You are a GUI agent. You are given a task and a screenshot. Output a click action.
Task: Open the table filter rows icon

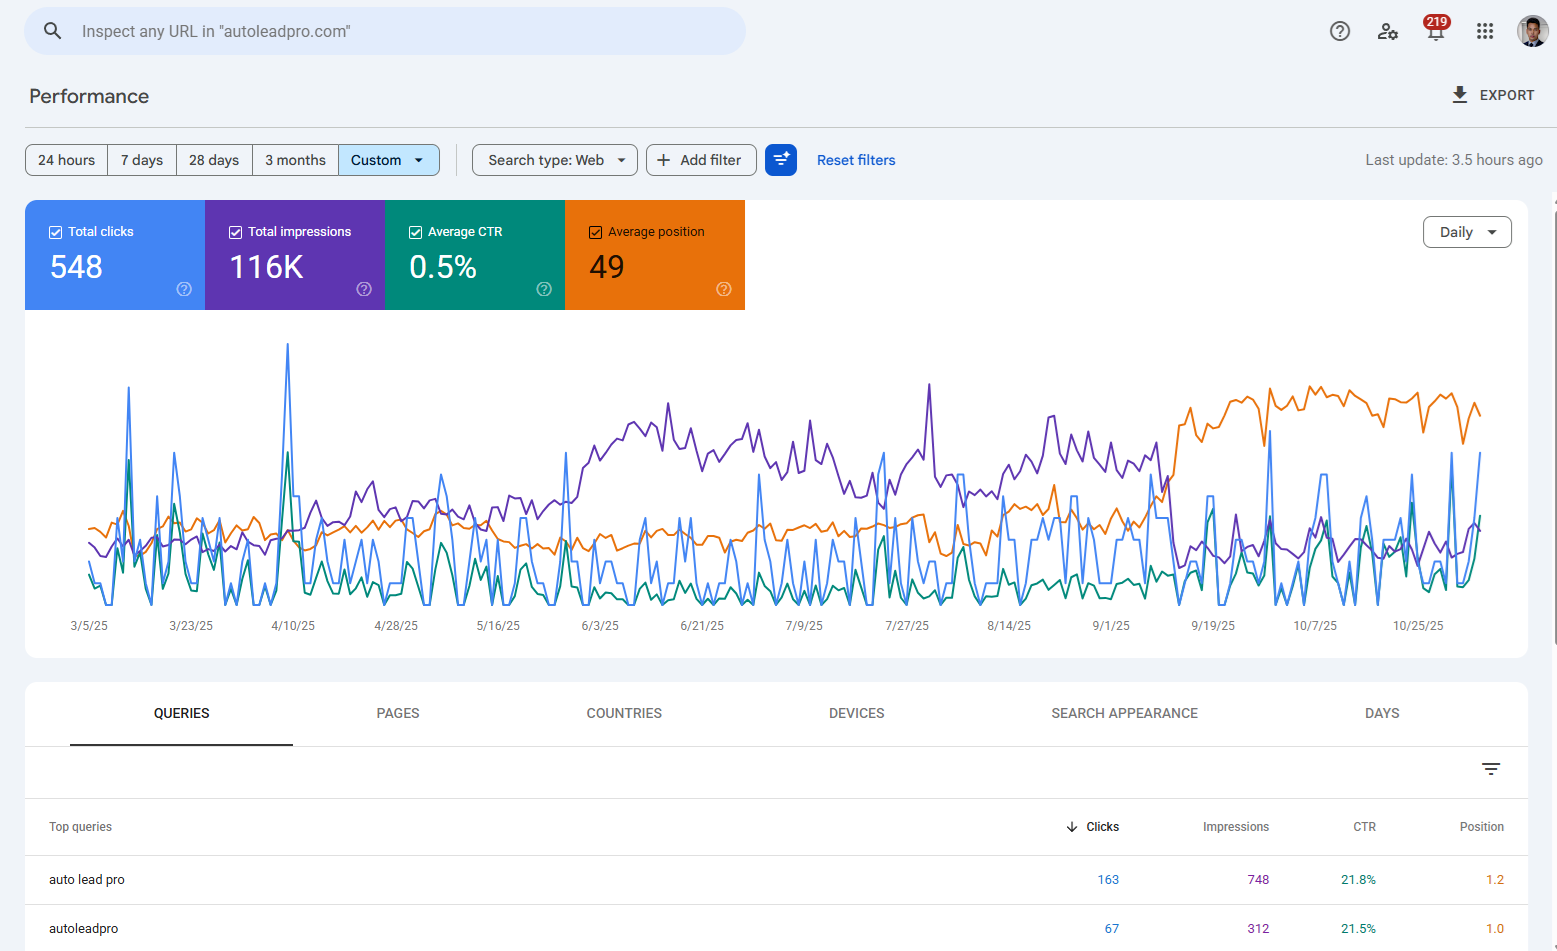(x=1491, y=769)
